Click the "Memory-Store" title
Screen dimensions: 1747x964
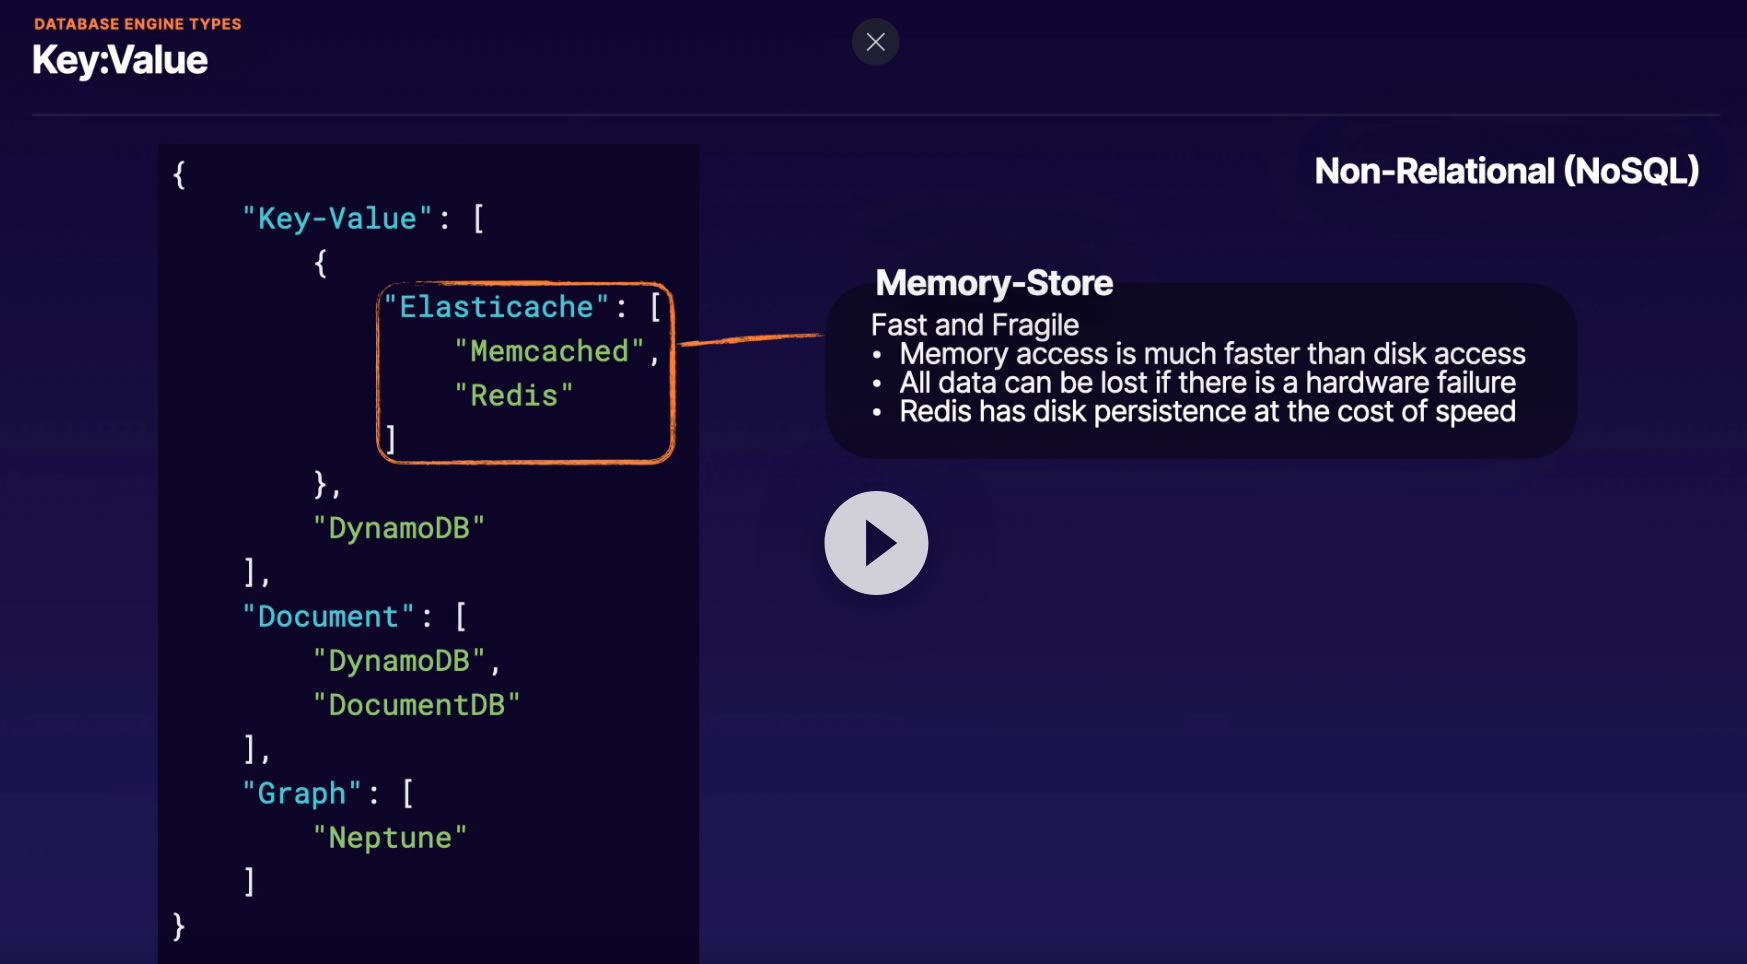994,283
